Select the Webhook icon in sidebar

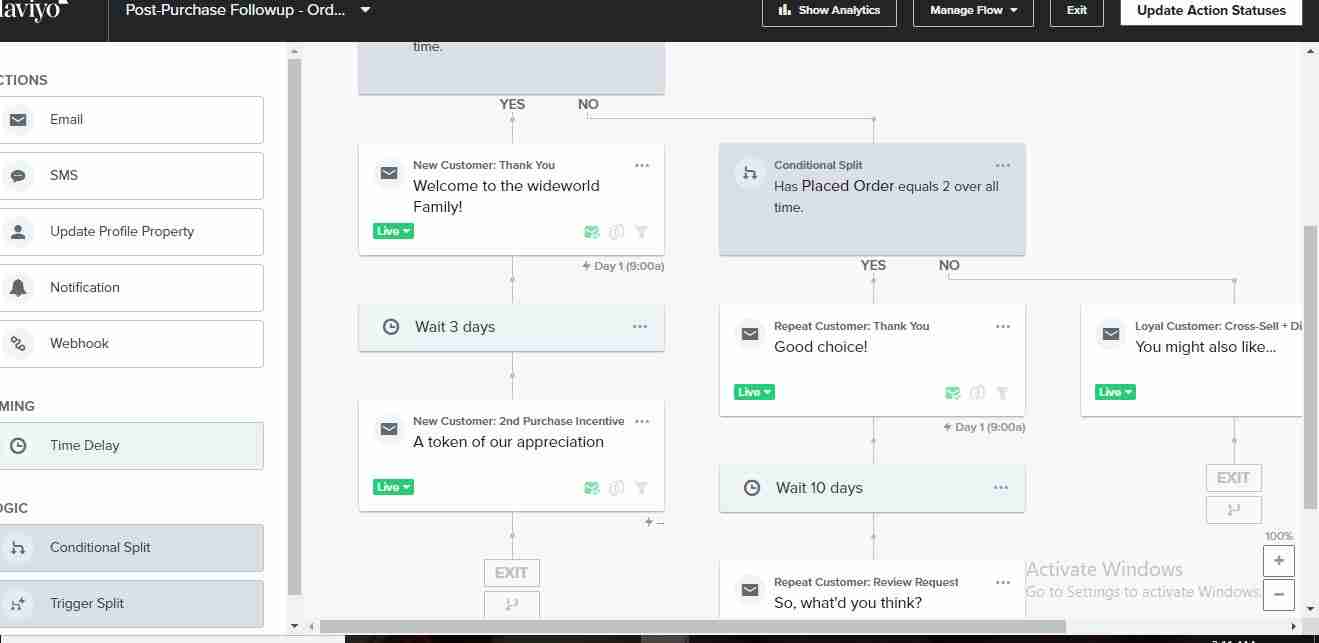[x=18, y=344]
